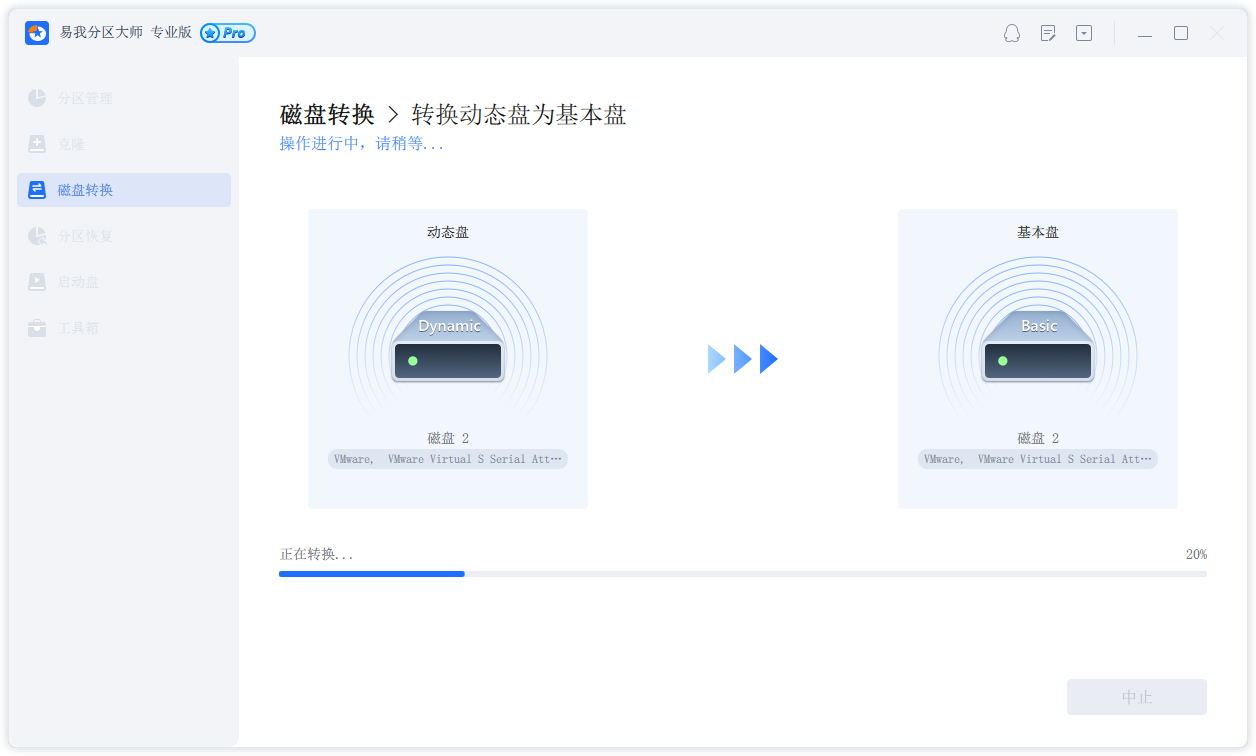Click the VMware label under 基本盘
The width and height of the screenshot is (1256, 756).
[1038, 459]
